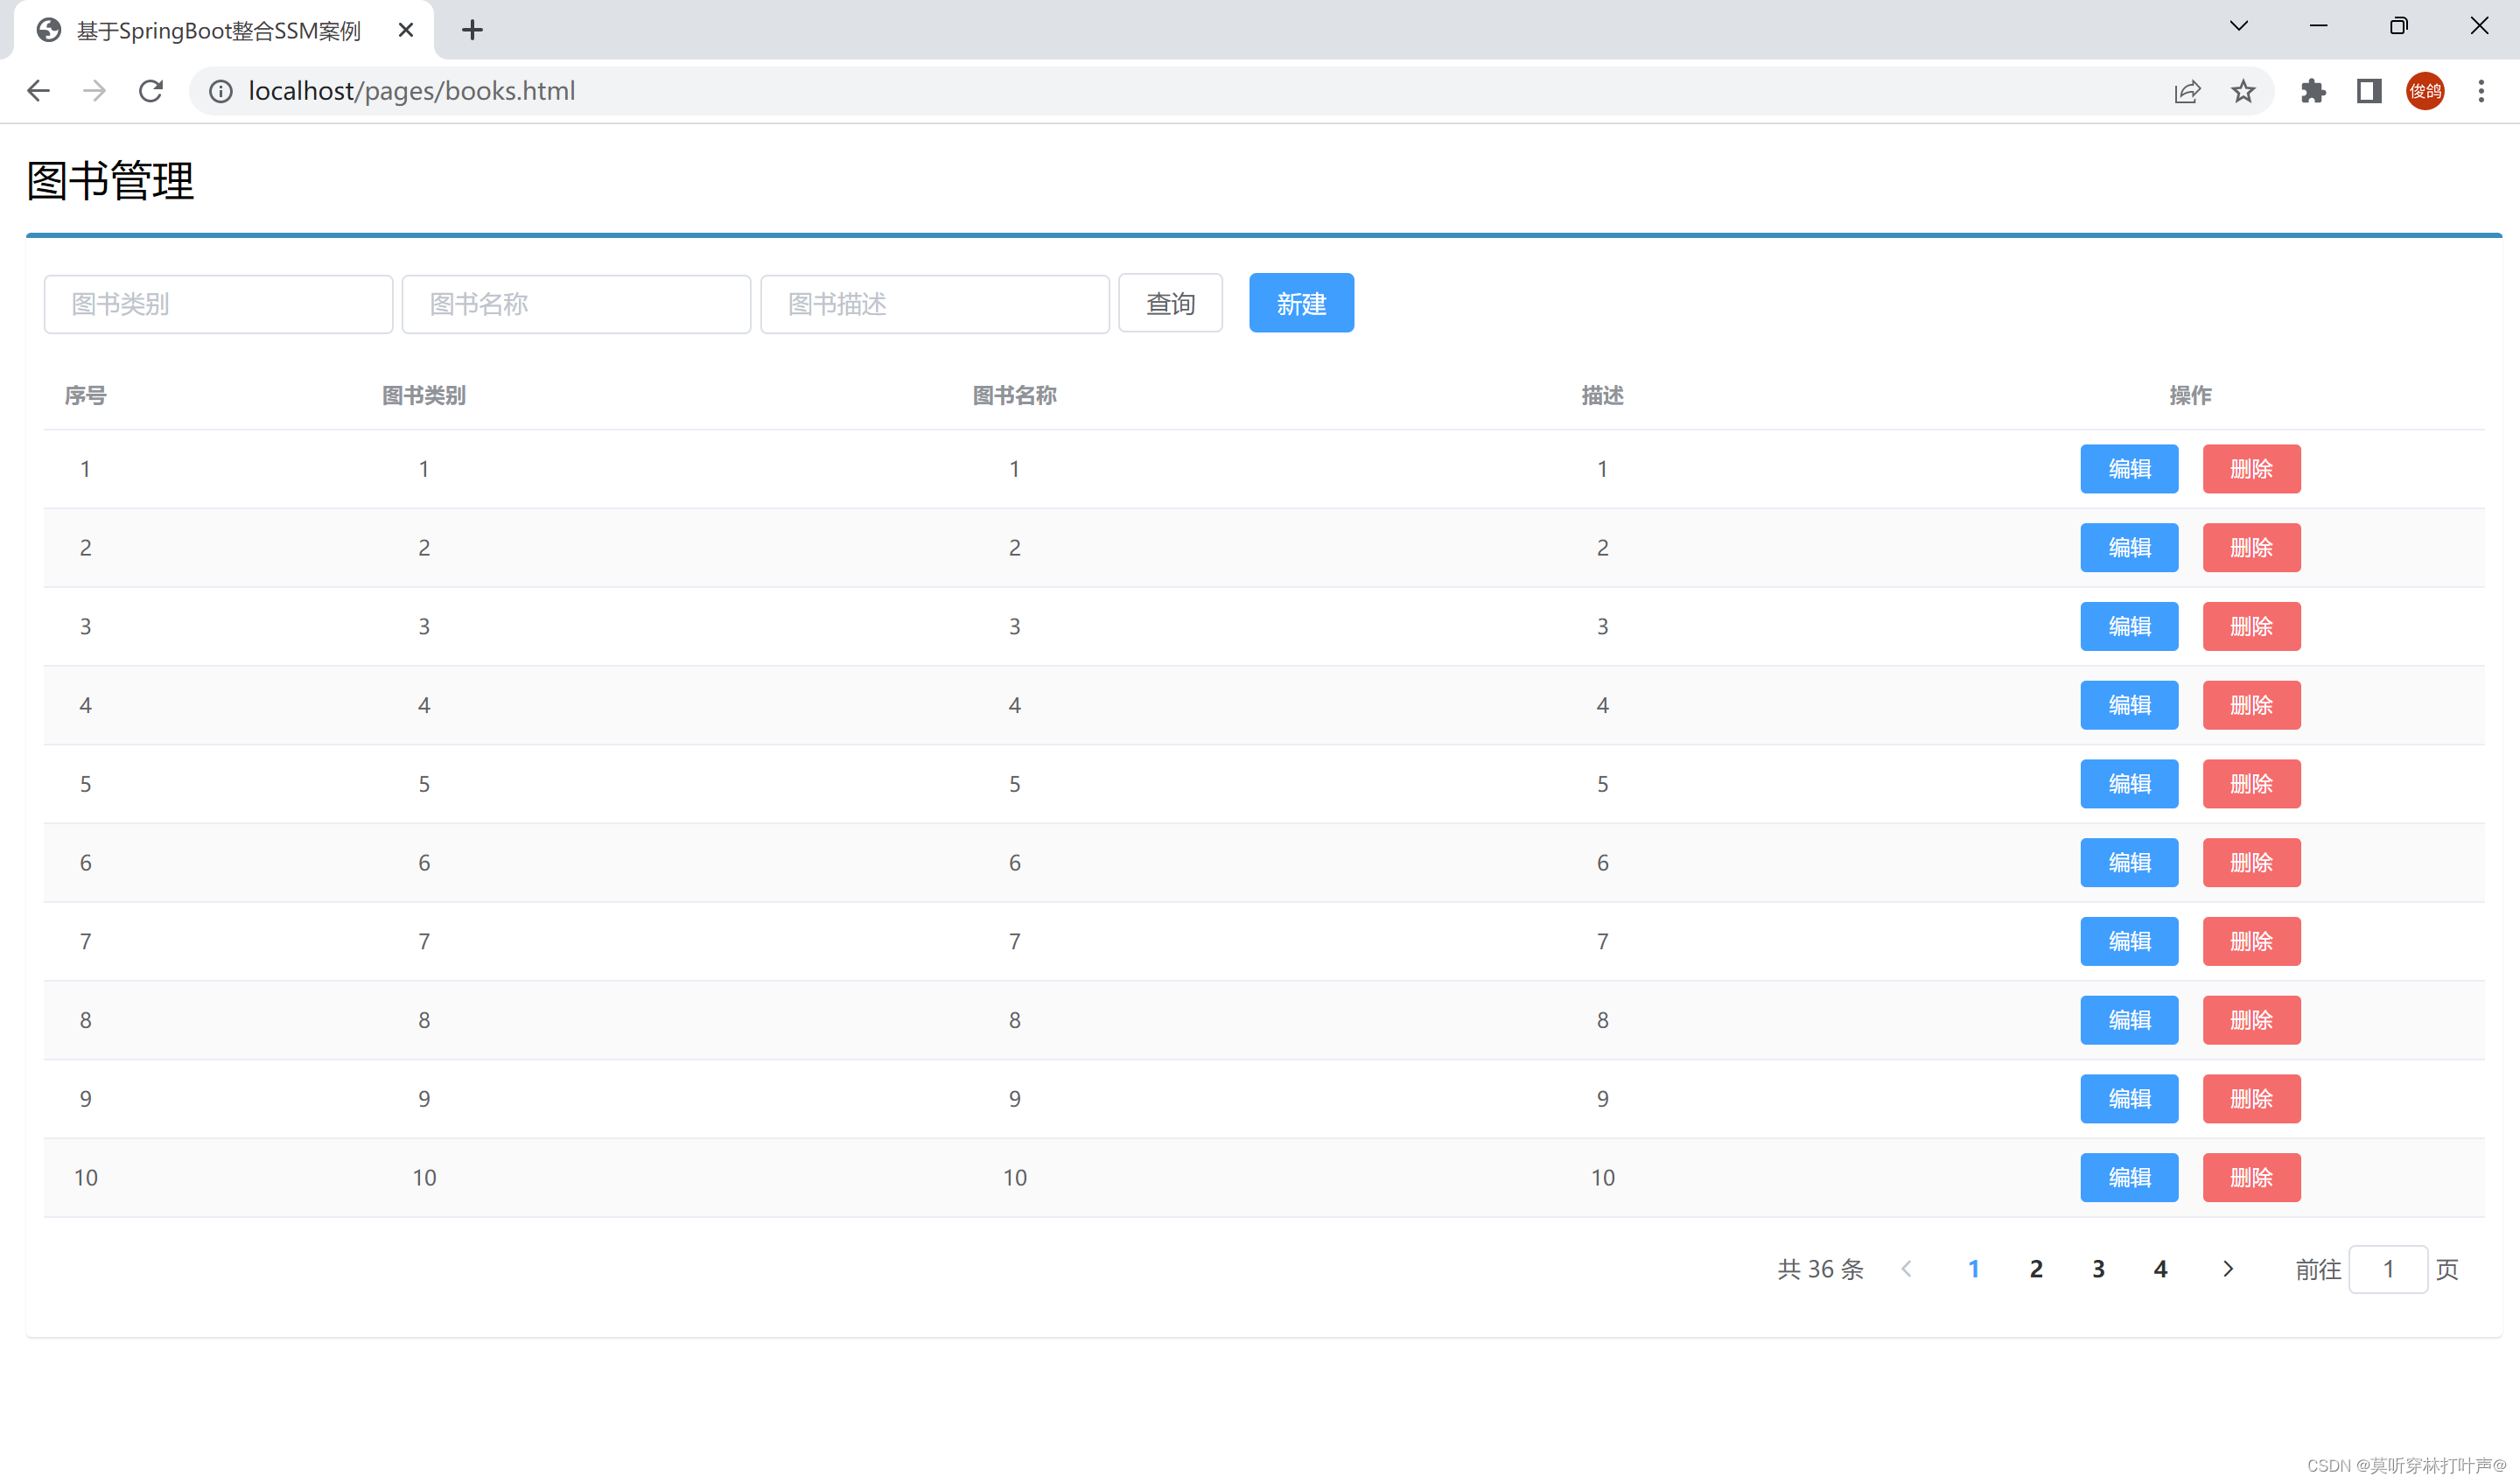
Task: Click the 图书类别 column header
Action: point(424,396)
